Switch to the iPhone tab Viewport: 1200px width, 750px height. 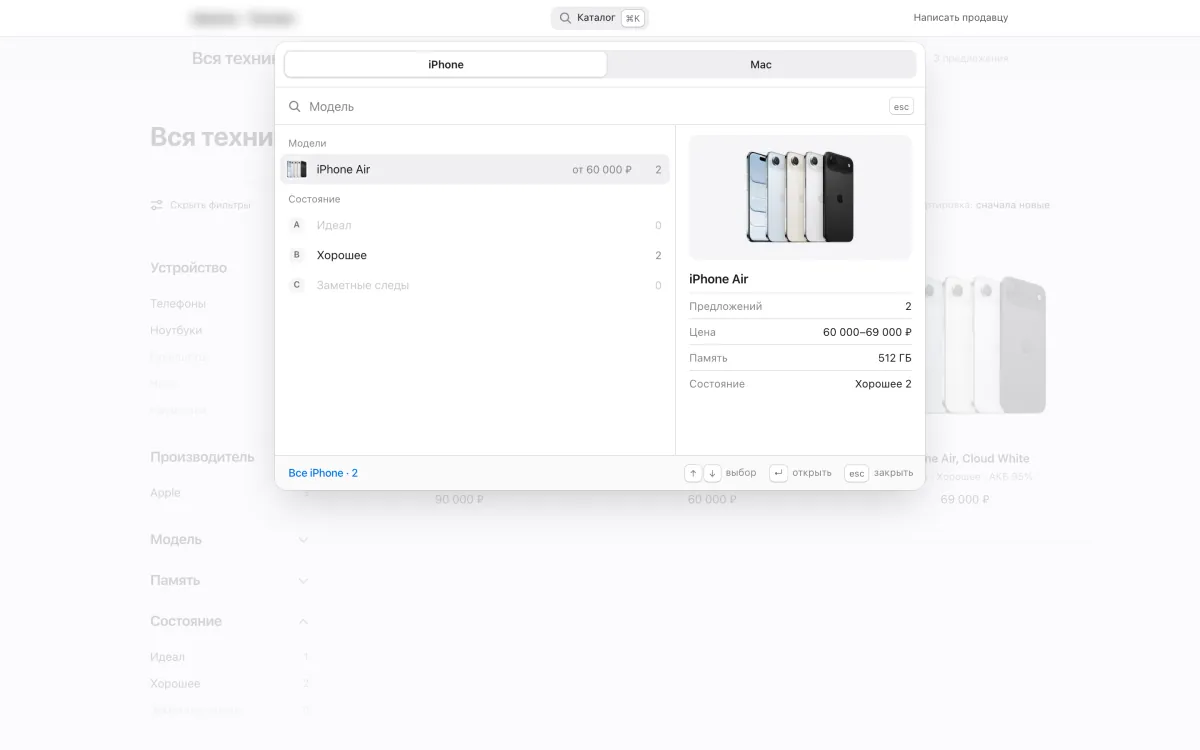tap(445, 64)
